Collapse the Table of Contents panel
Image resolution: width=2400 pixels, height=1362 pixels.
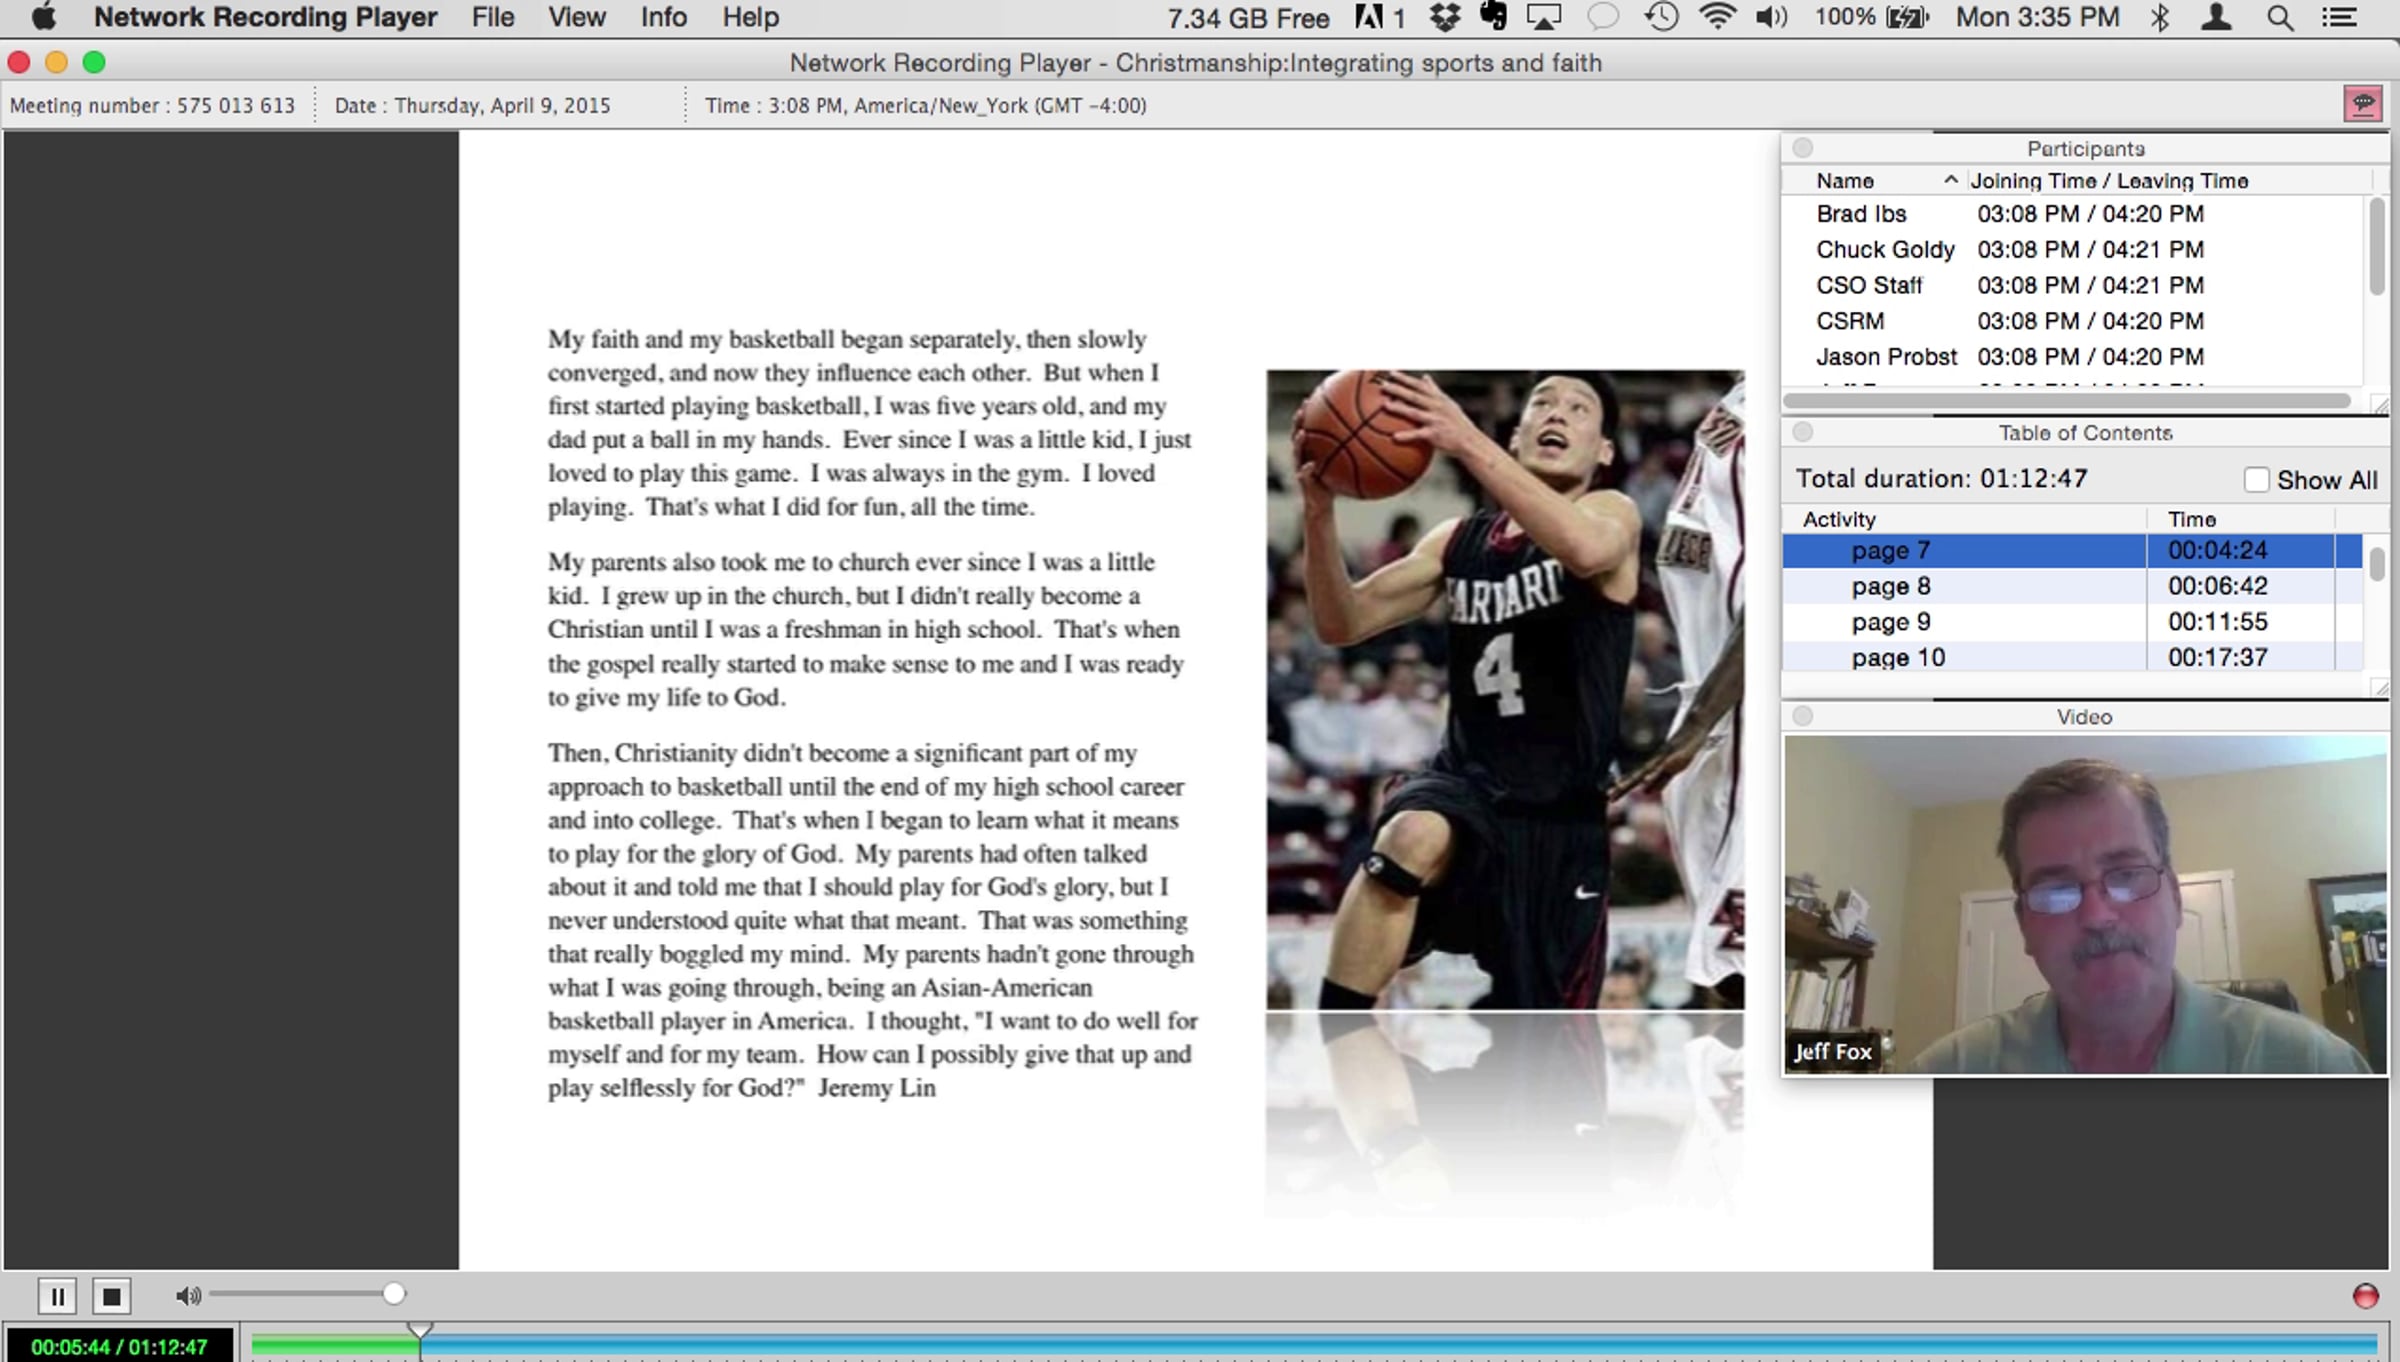point(1803,432)
